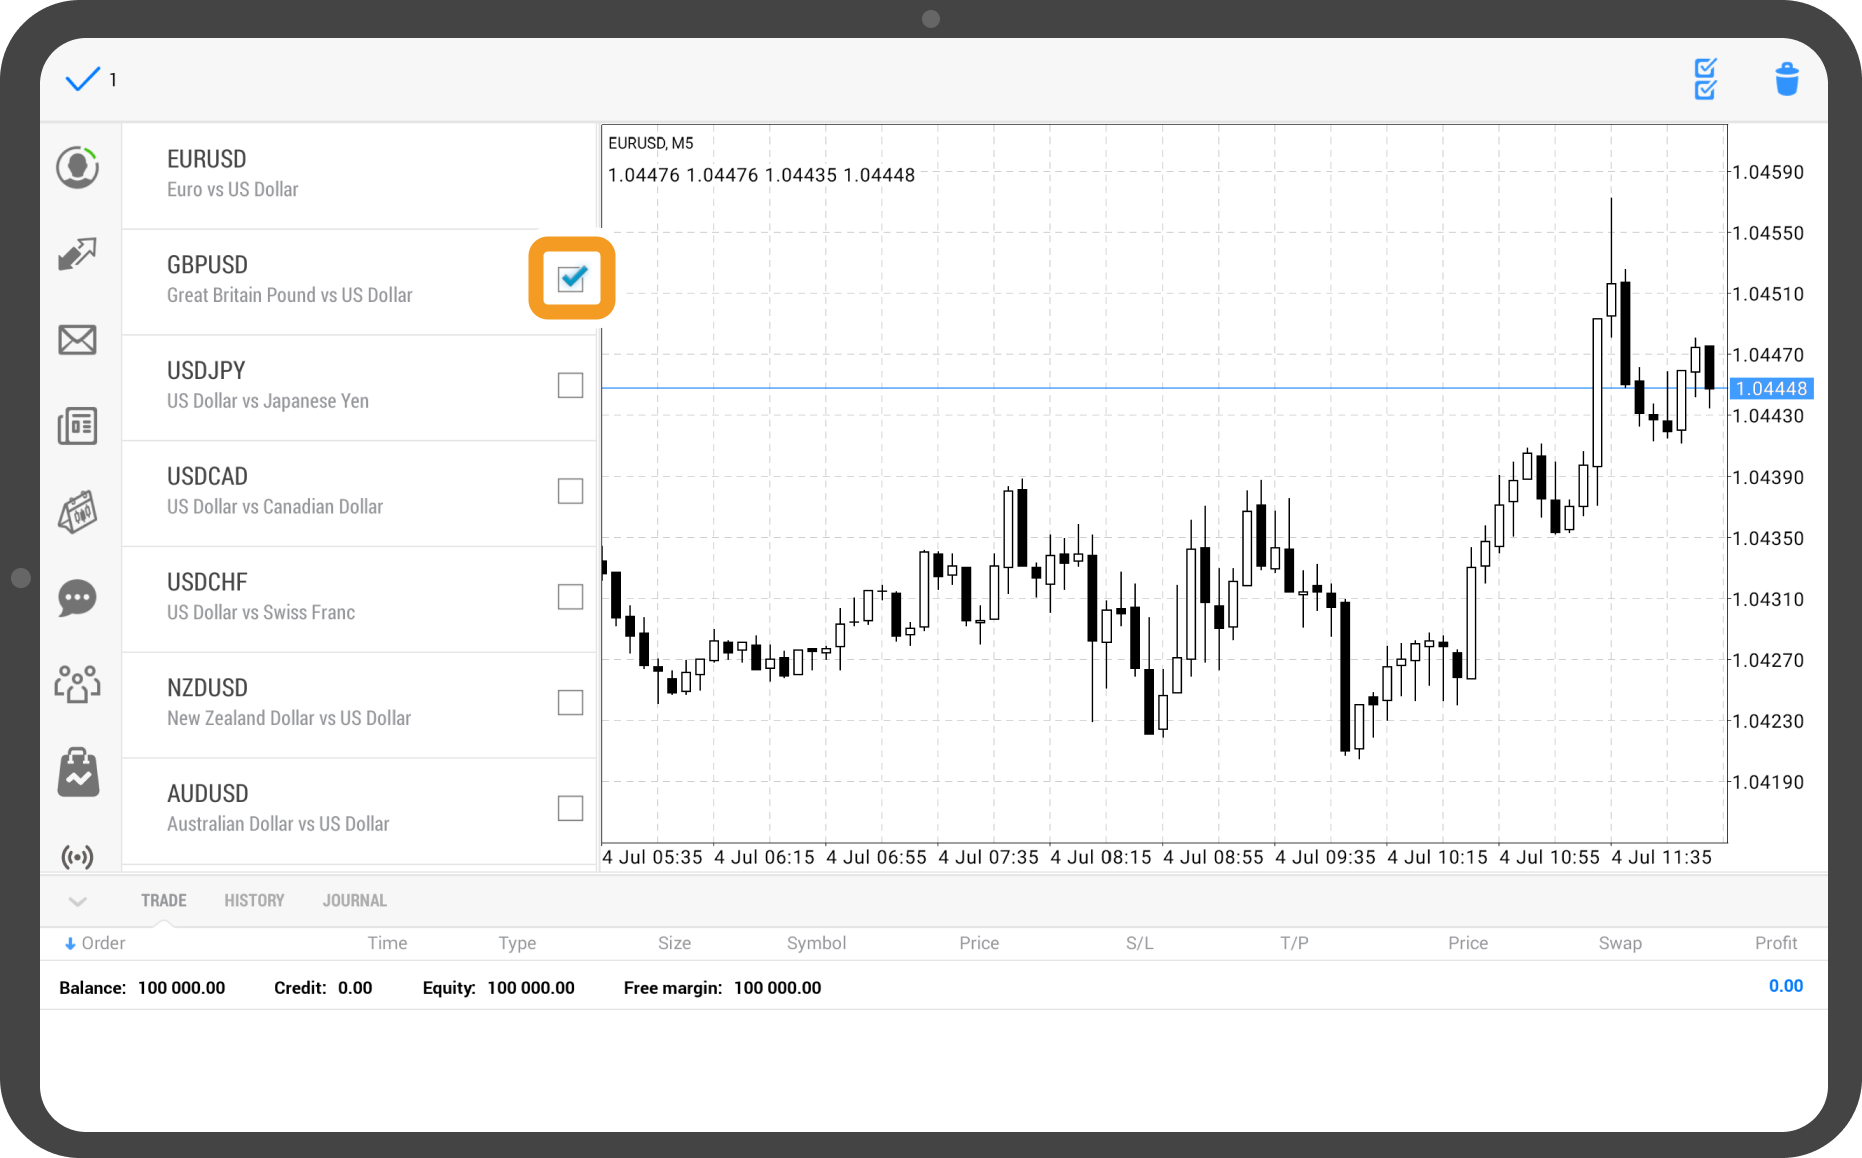Open the traders community icon
The image size is (1862, 1158).
77,684
